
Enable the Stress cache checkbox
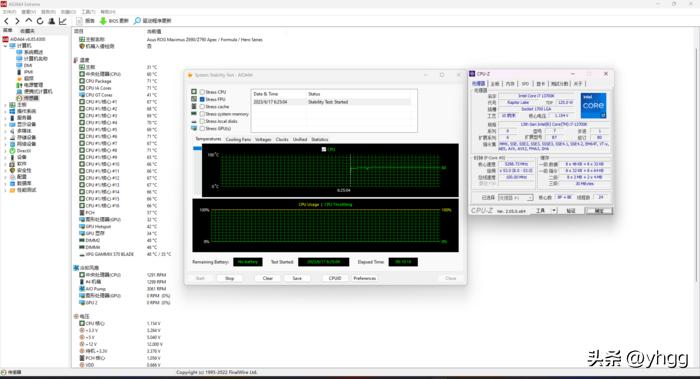point(202,107)
